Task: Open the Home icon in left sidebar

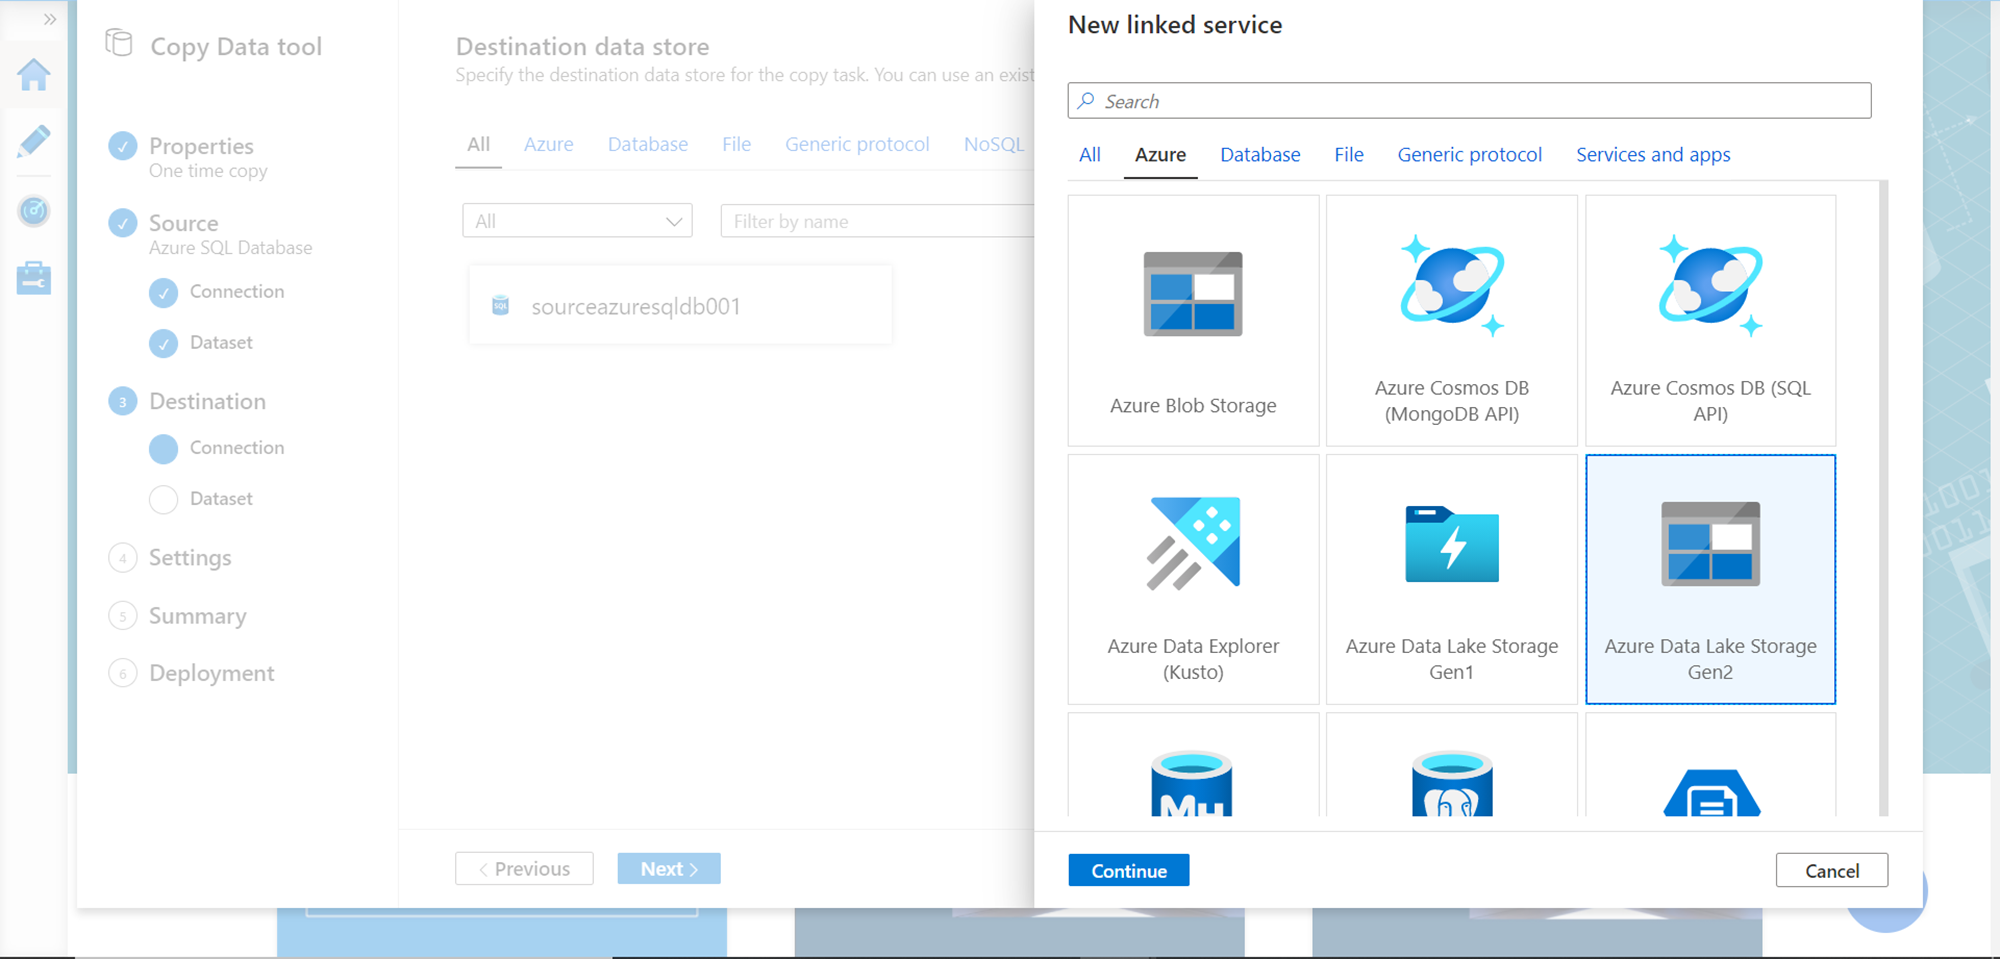Action: tap(34, 74)
